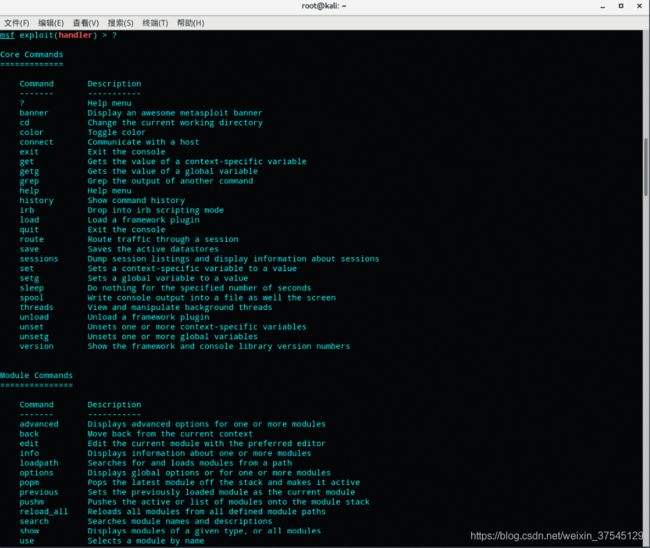This screenshot has width=650, height=548.
Task: Open the 帮助(H) menu
Action: 191,23
